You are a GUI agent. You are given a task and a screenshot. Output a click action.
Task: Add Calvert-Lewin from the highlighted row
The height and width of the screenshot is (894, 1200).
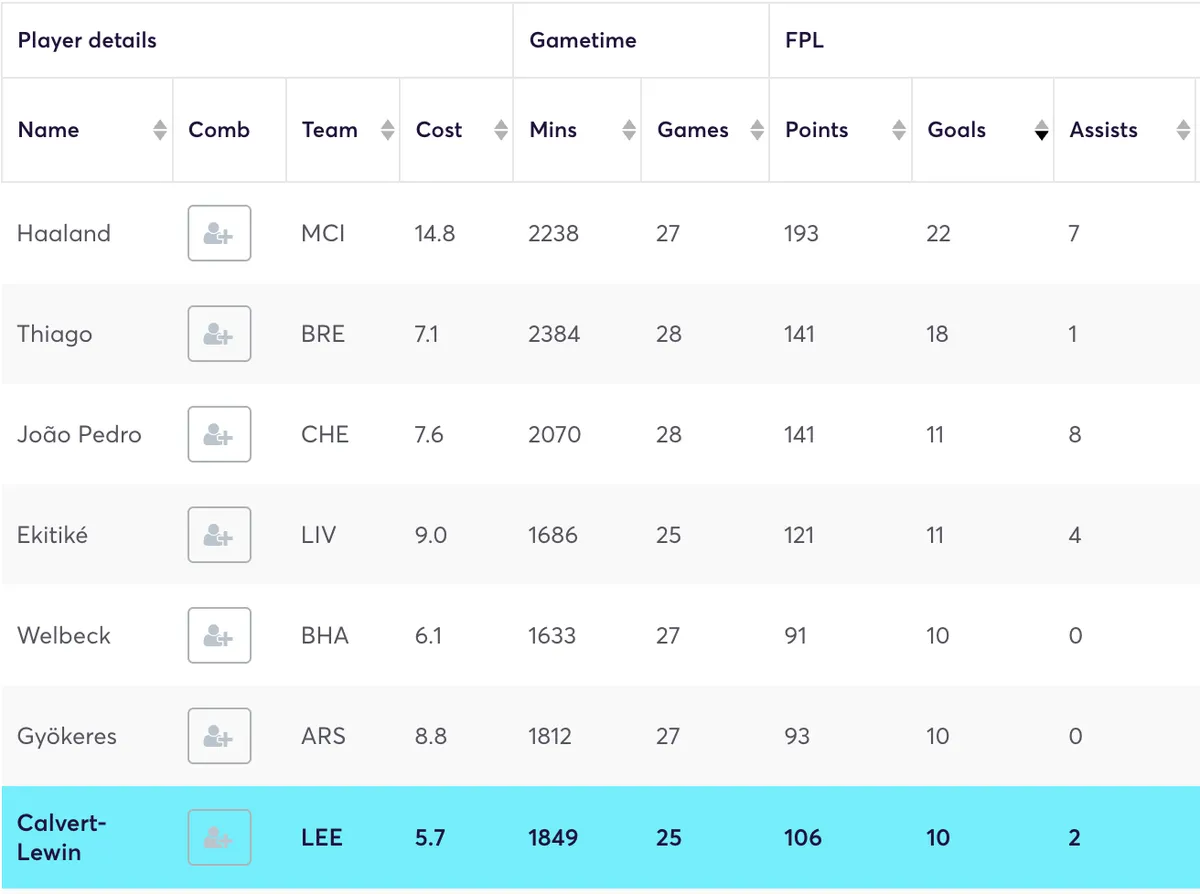(x=219, y=837)
